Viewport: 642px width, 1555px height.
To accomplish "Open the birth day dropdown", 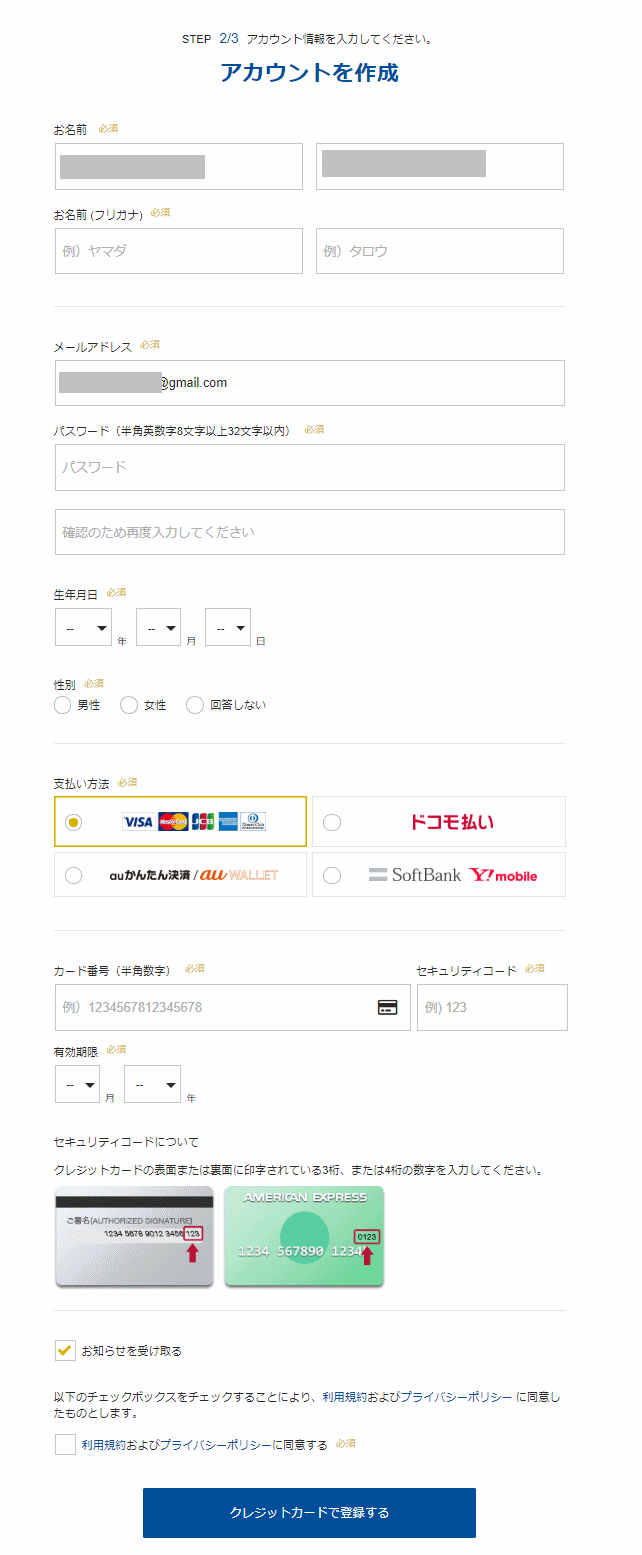I will tap(228, 628).
